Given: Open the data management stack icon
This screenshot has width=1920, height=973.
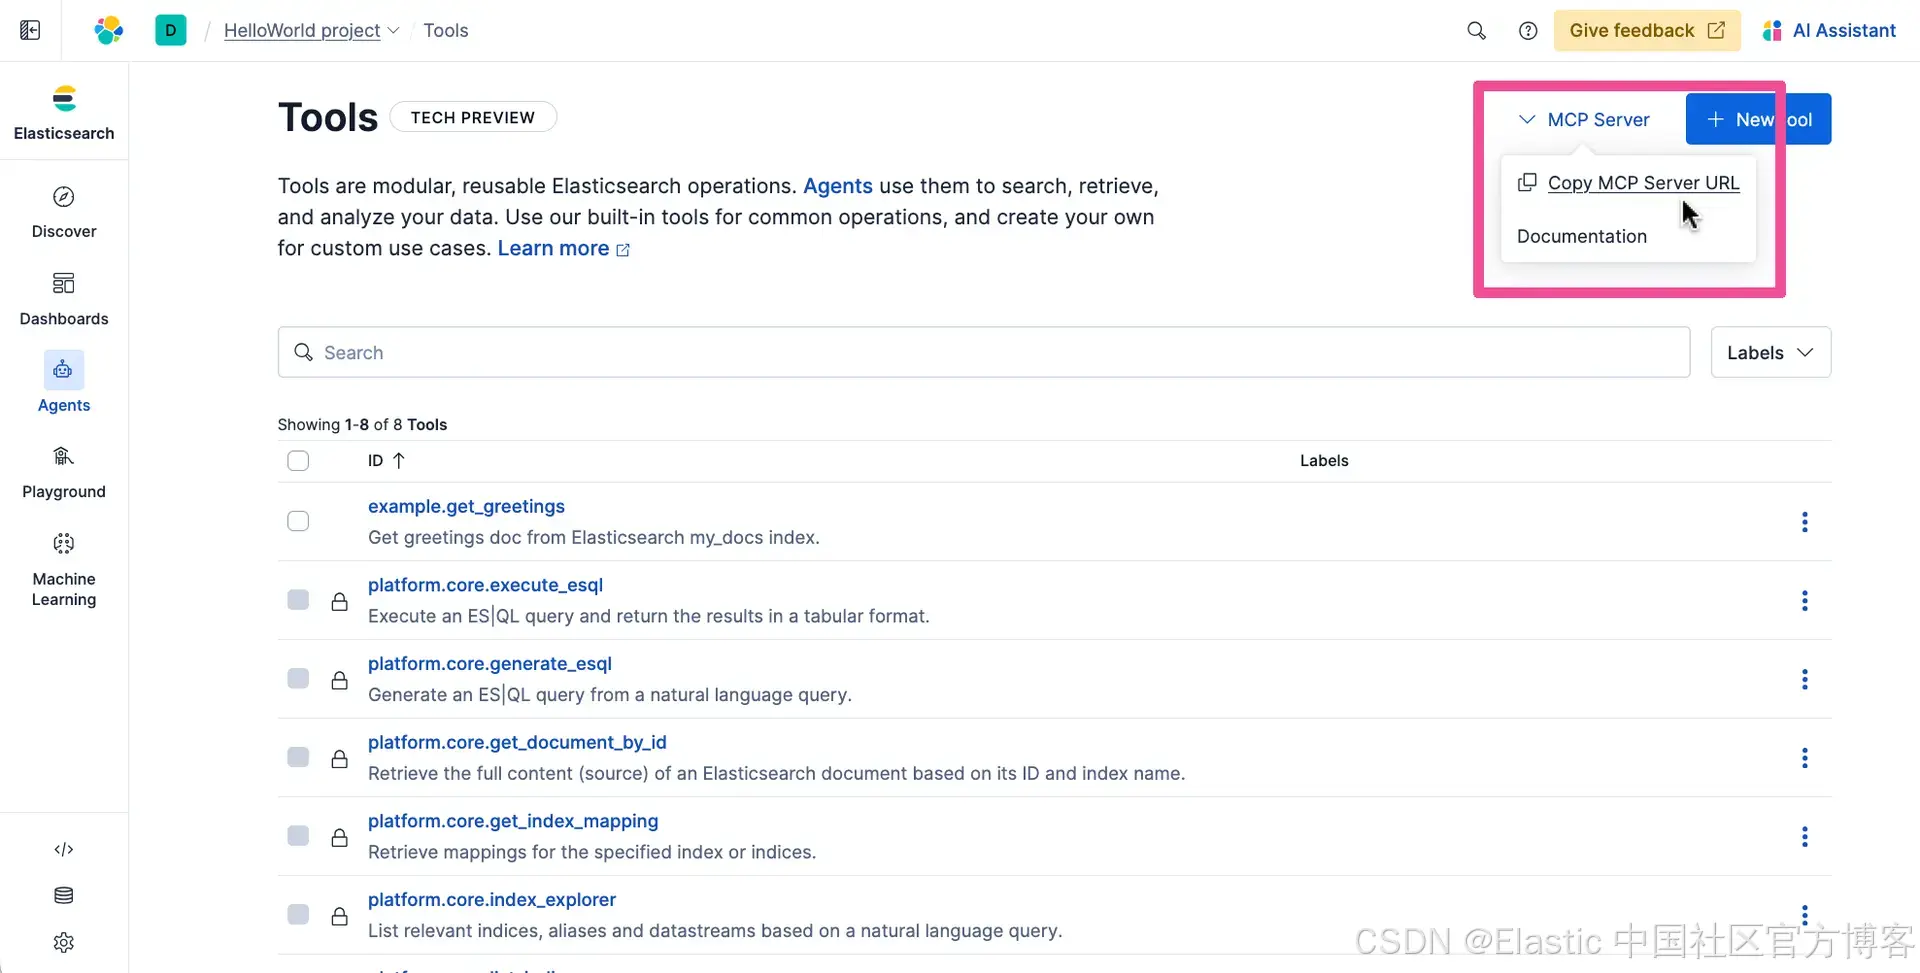Looking at the screenshot, I should click(64, 895).
